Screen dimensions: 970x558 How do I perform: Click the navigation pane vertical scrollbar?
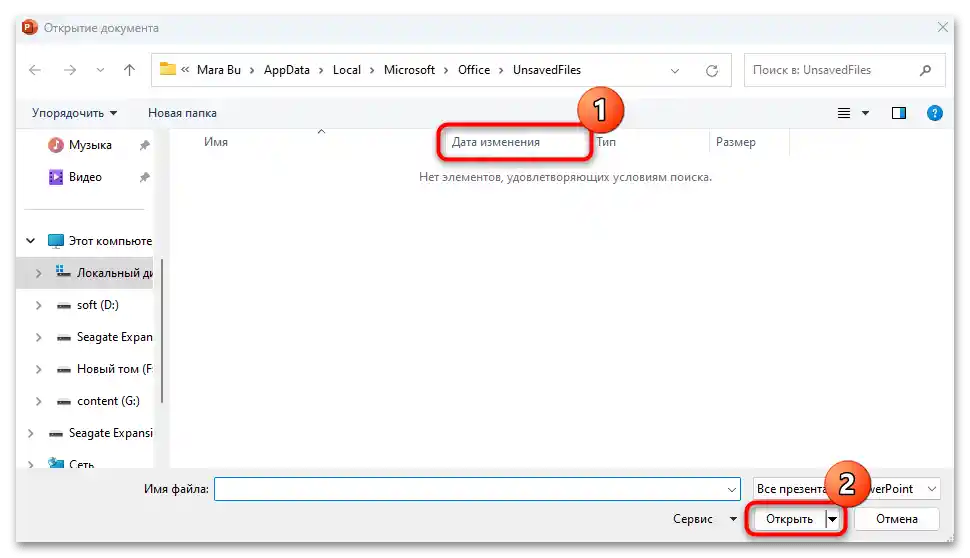(x=162, y=332)
